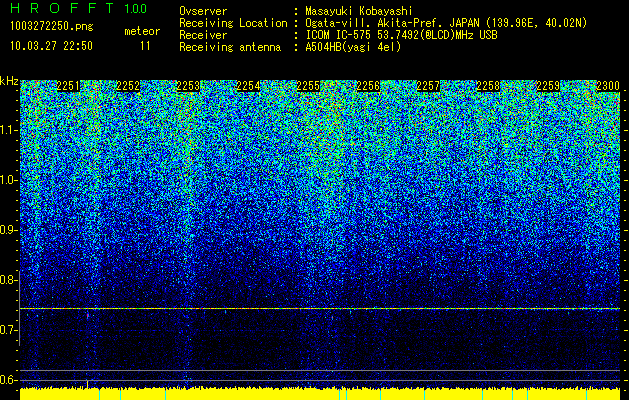The height and width of the screenshot is (400, 629).
Task: Click the 0.9 frequency axis label
Action: point(8,230)
